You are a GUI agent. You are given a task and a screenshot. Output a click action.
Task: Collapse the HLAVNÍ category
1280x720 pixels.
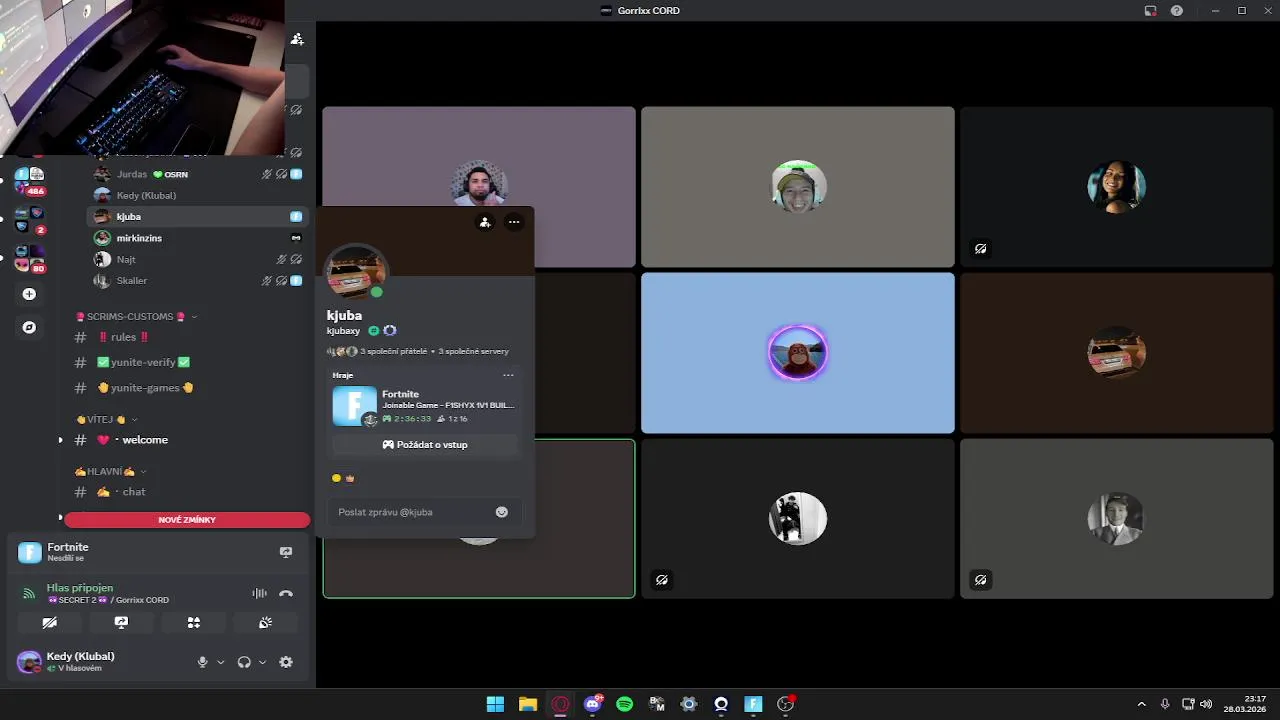(x=110, y=471)
